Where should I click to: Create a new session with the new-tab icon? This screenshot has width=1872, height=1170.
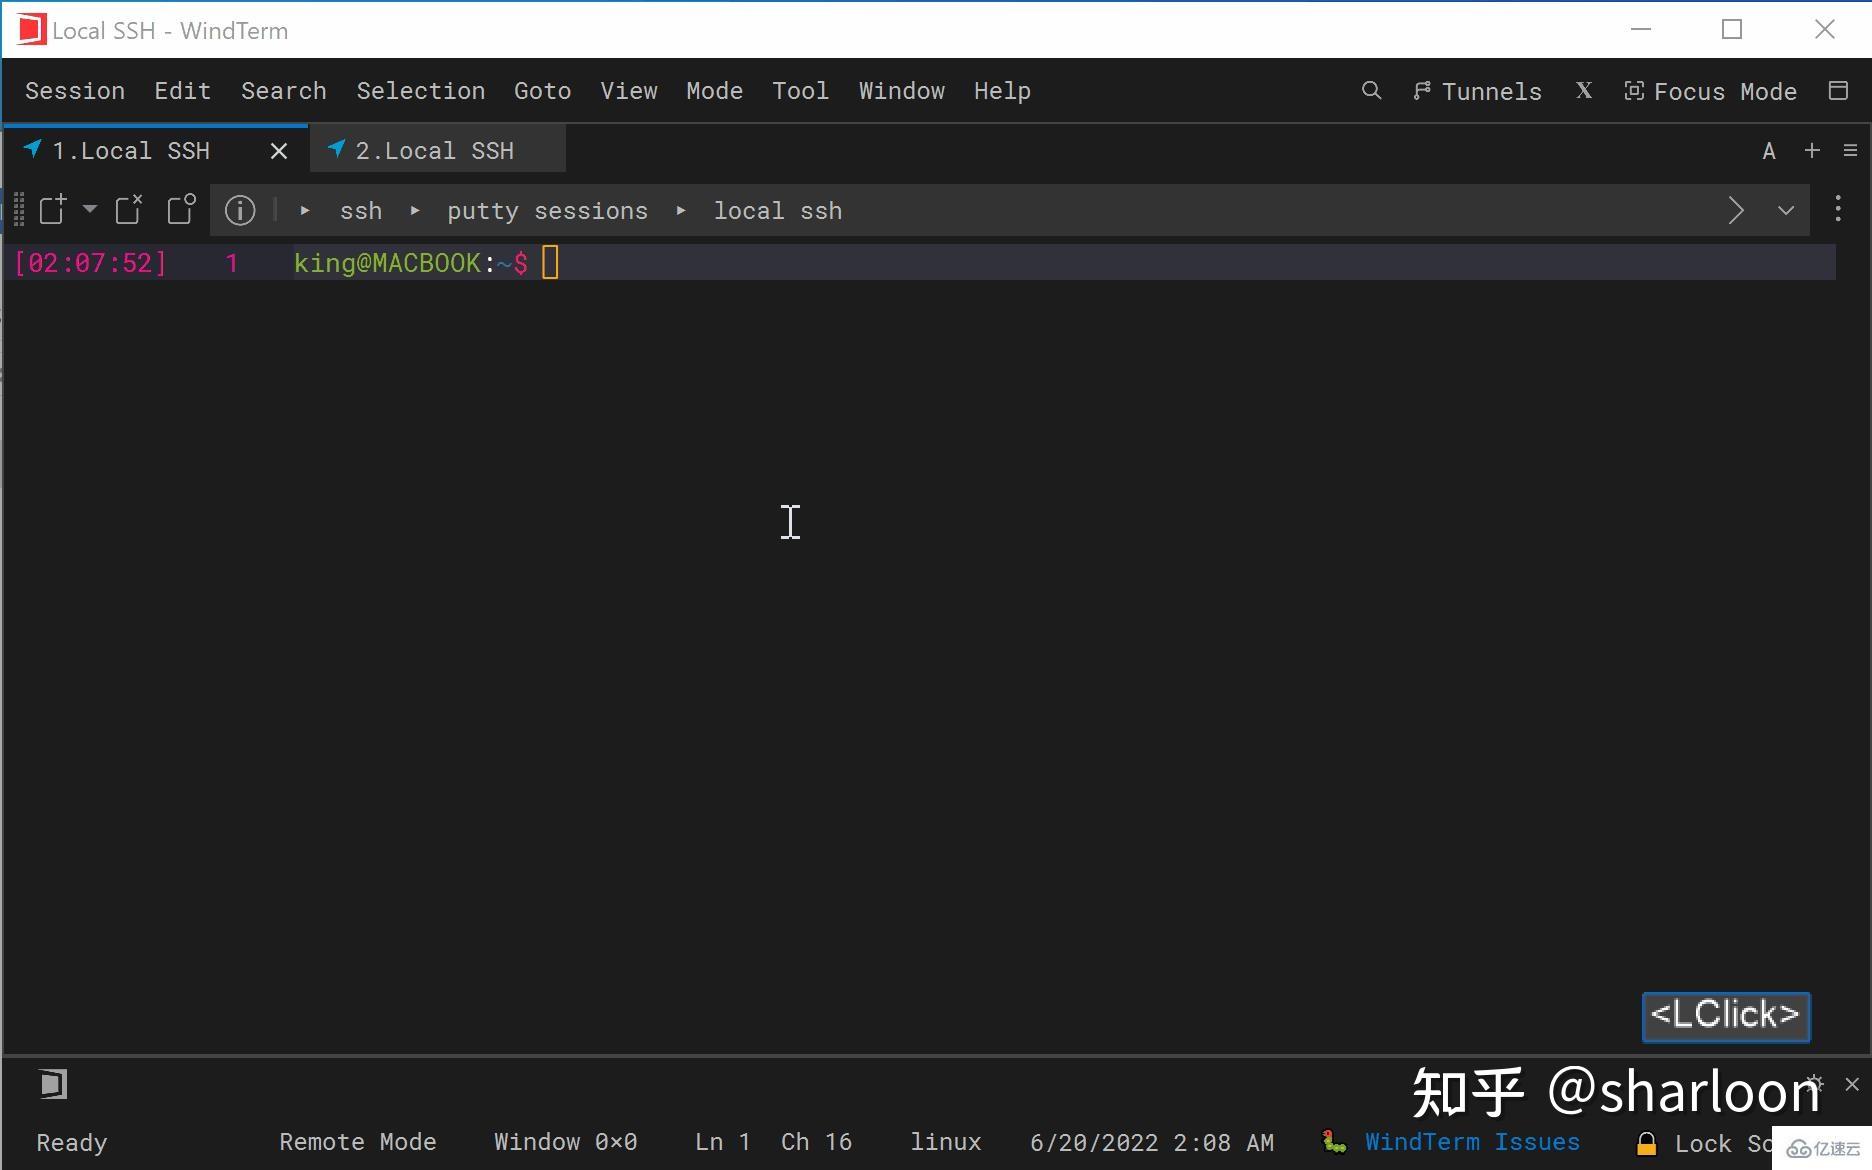[50, 210]
